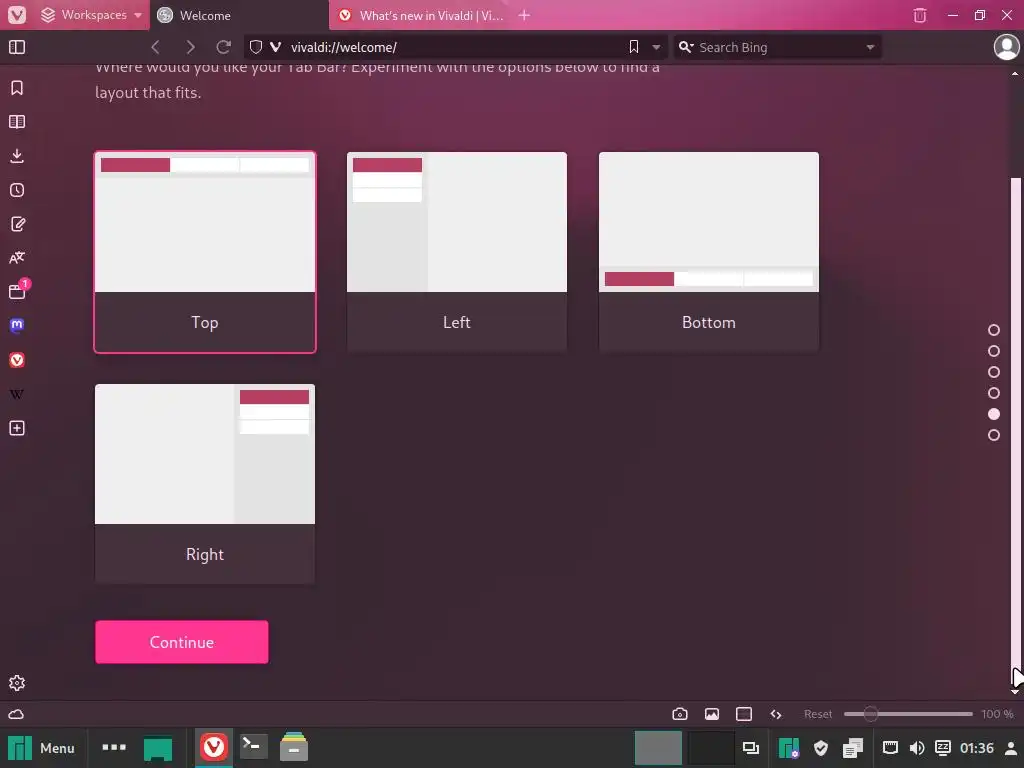
Task: Show desktop with the green taskbar icon
Action: (158, 748)
